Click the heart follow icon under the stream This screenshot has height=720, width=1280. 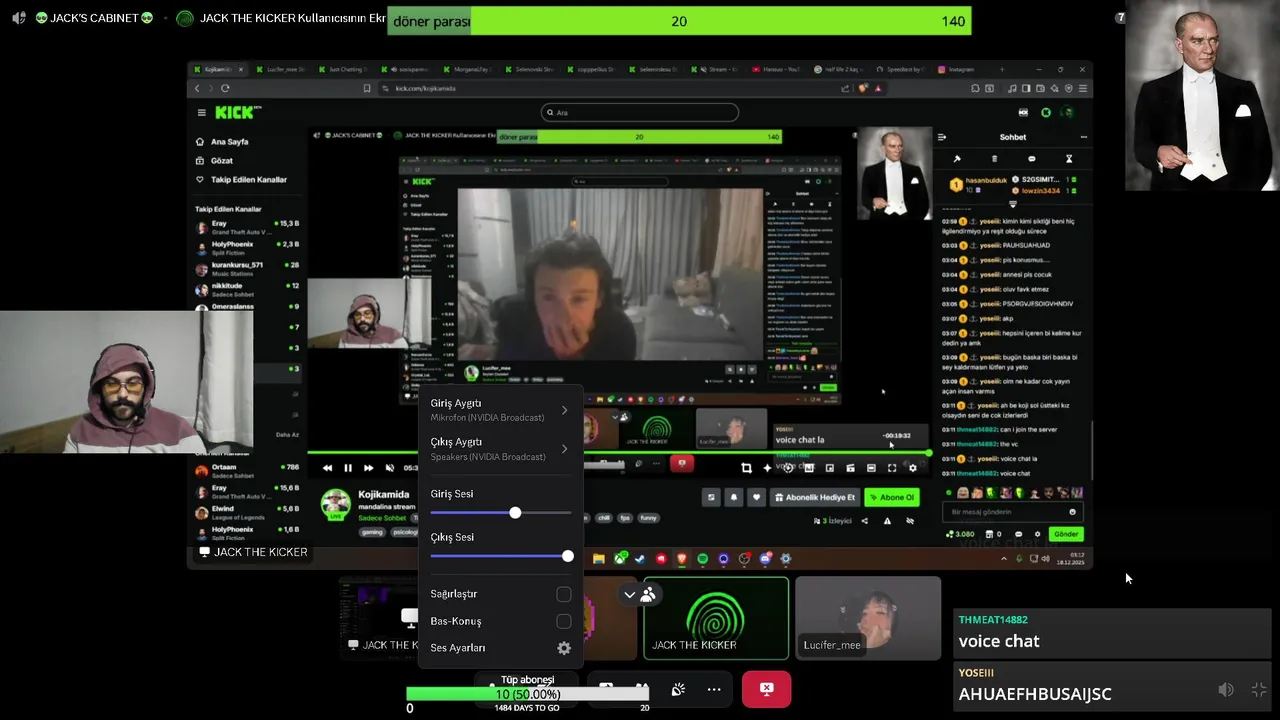tap(756, 497)
